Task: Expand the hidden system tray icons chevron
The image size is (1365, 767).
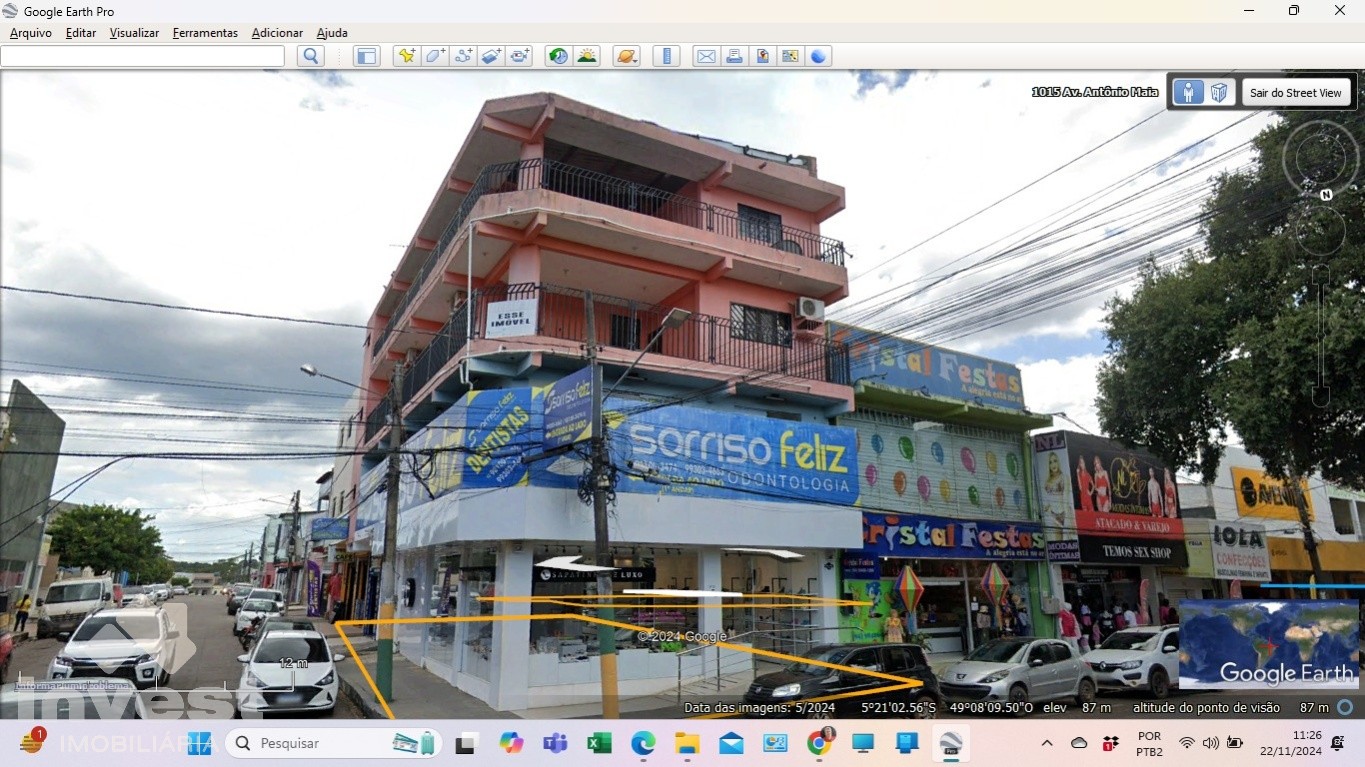Action: 1047,743
